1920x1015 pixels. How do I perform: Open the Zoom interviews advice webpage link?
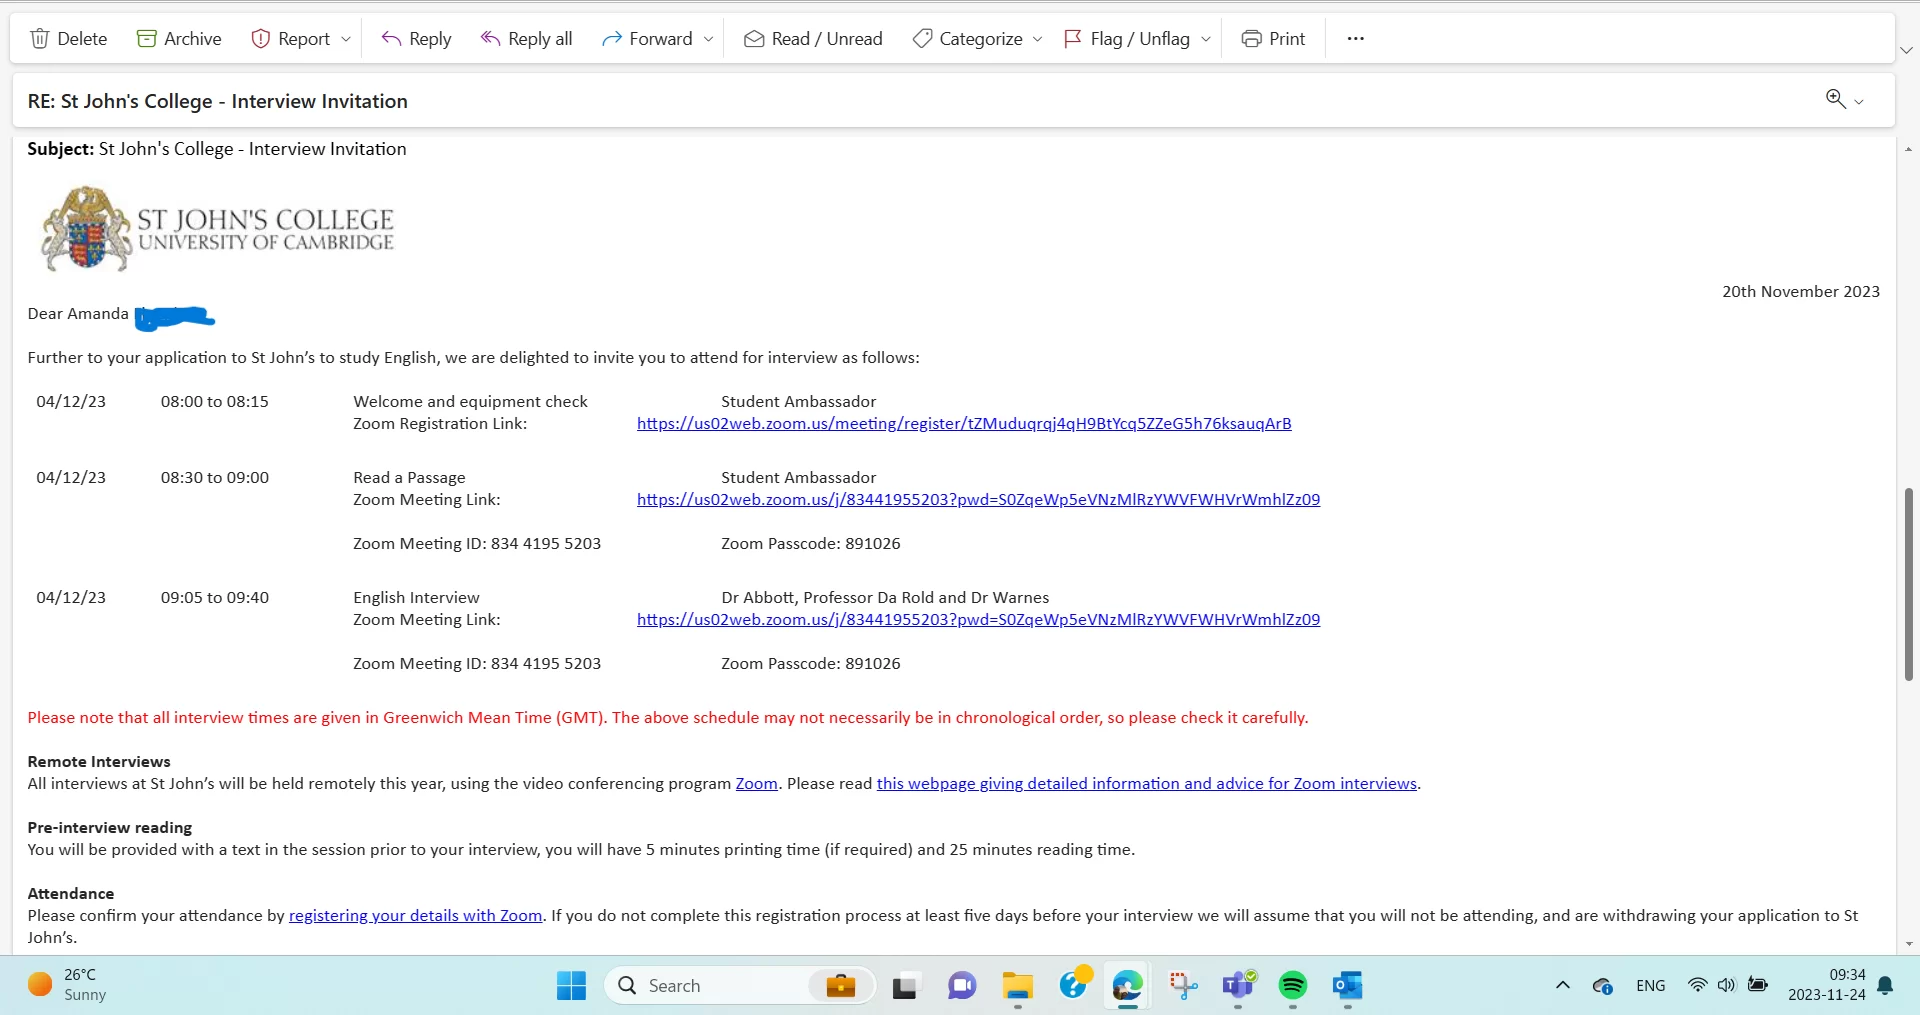click(1146, 784)
